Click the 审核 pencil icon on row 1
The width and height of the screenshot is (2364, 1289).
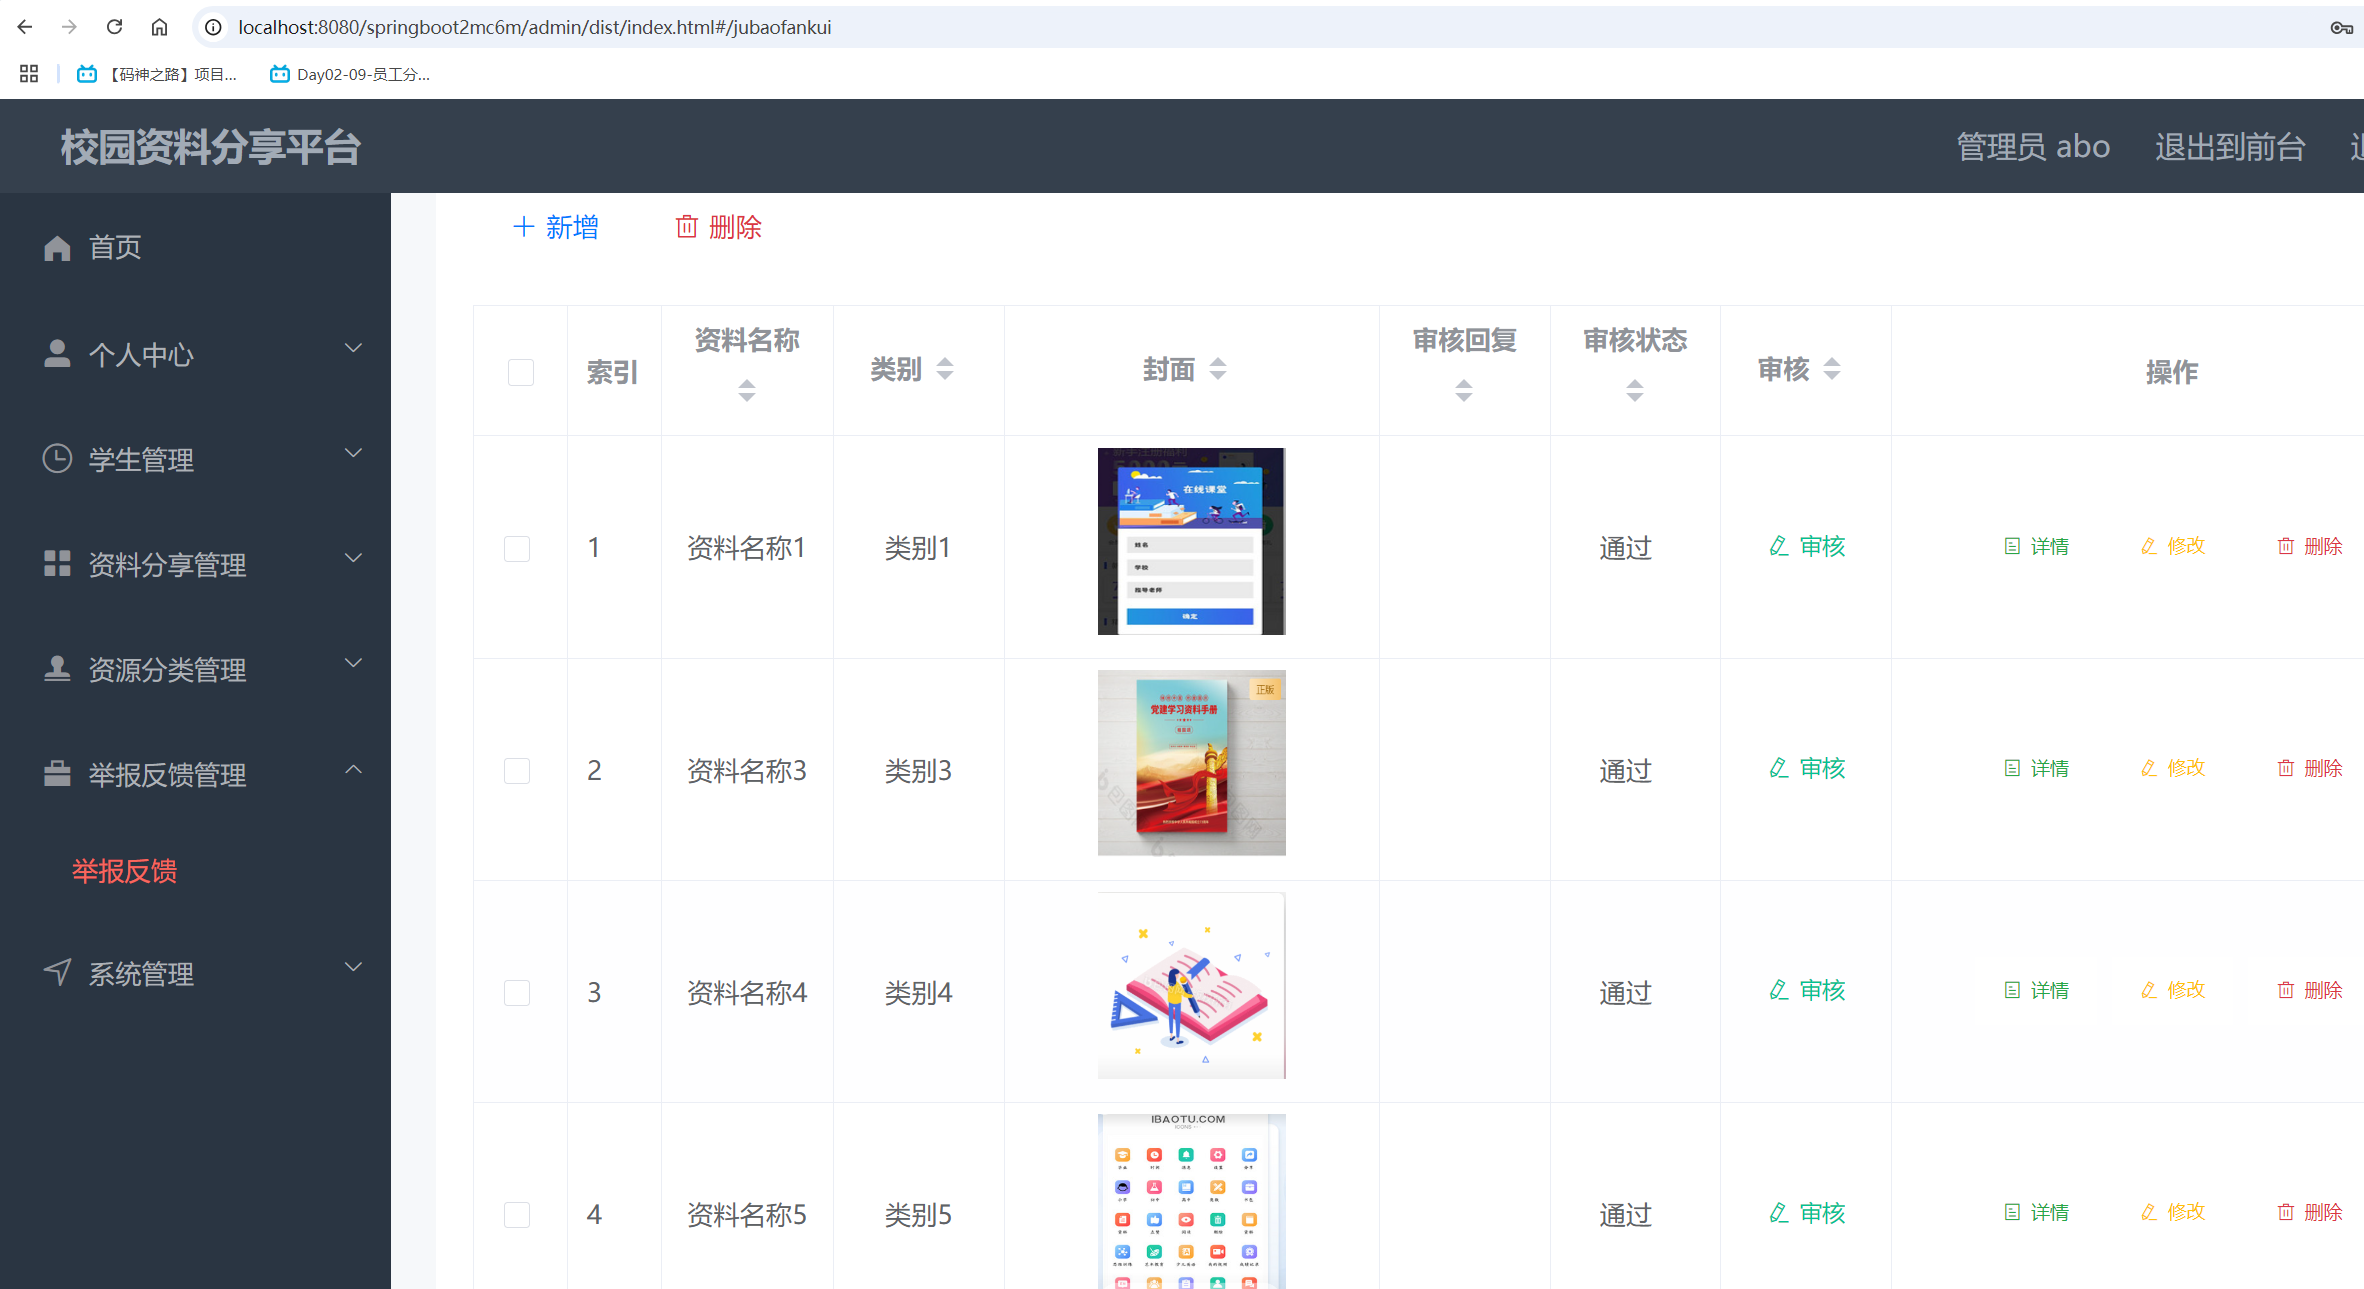click(1778, 546)
